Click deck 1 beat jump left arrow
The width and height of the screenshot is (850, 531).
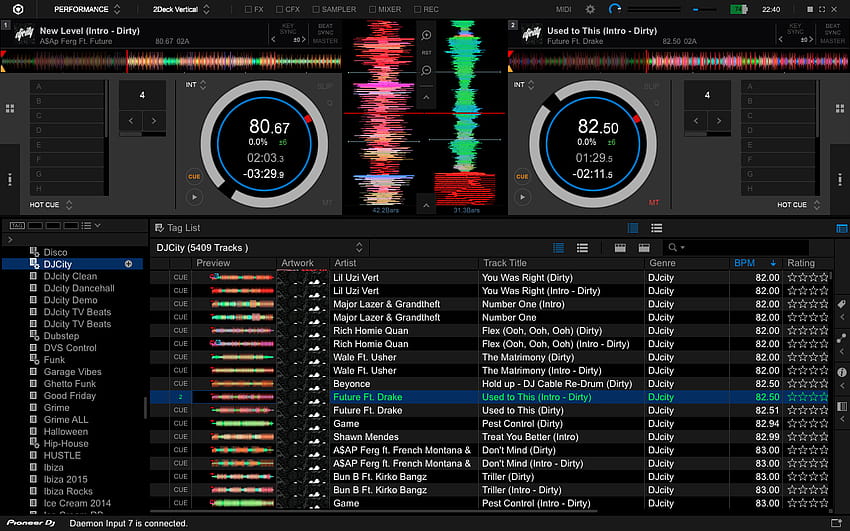(131, 121)
